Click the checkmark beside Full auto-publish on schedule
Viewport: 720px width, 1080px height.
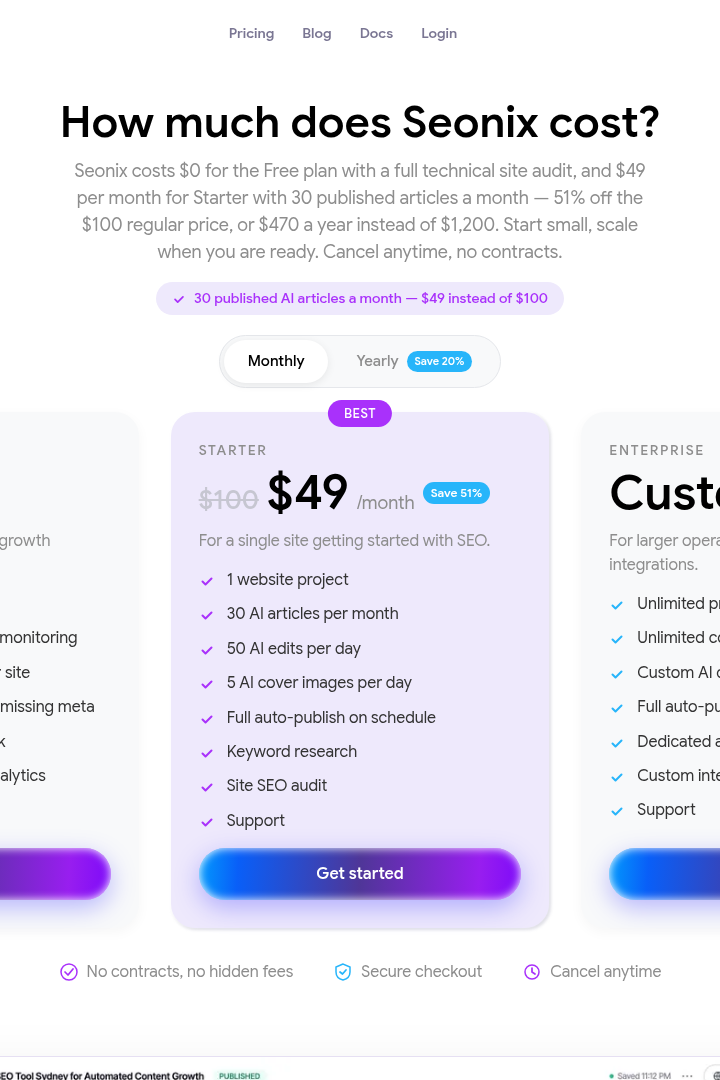click(x=207, y=718)
